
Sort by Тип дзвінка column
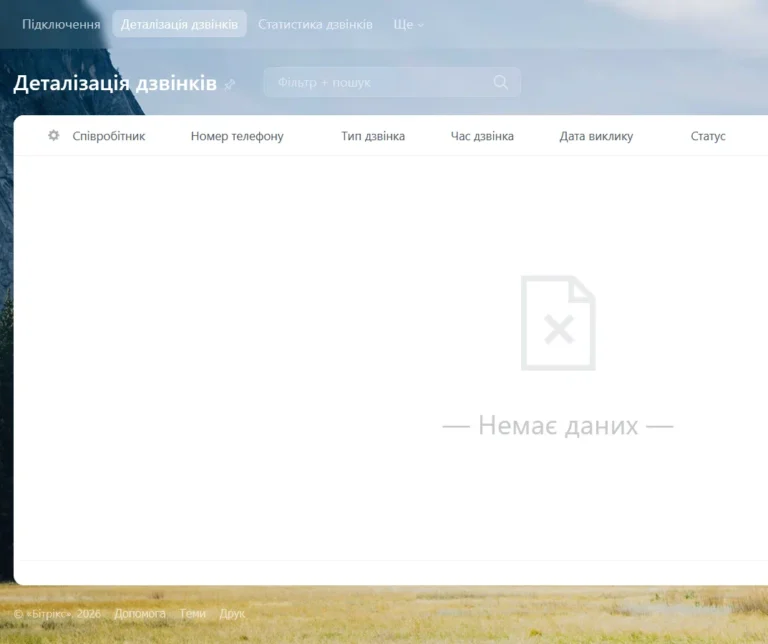[373, 136]
